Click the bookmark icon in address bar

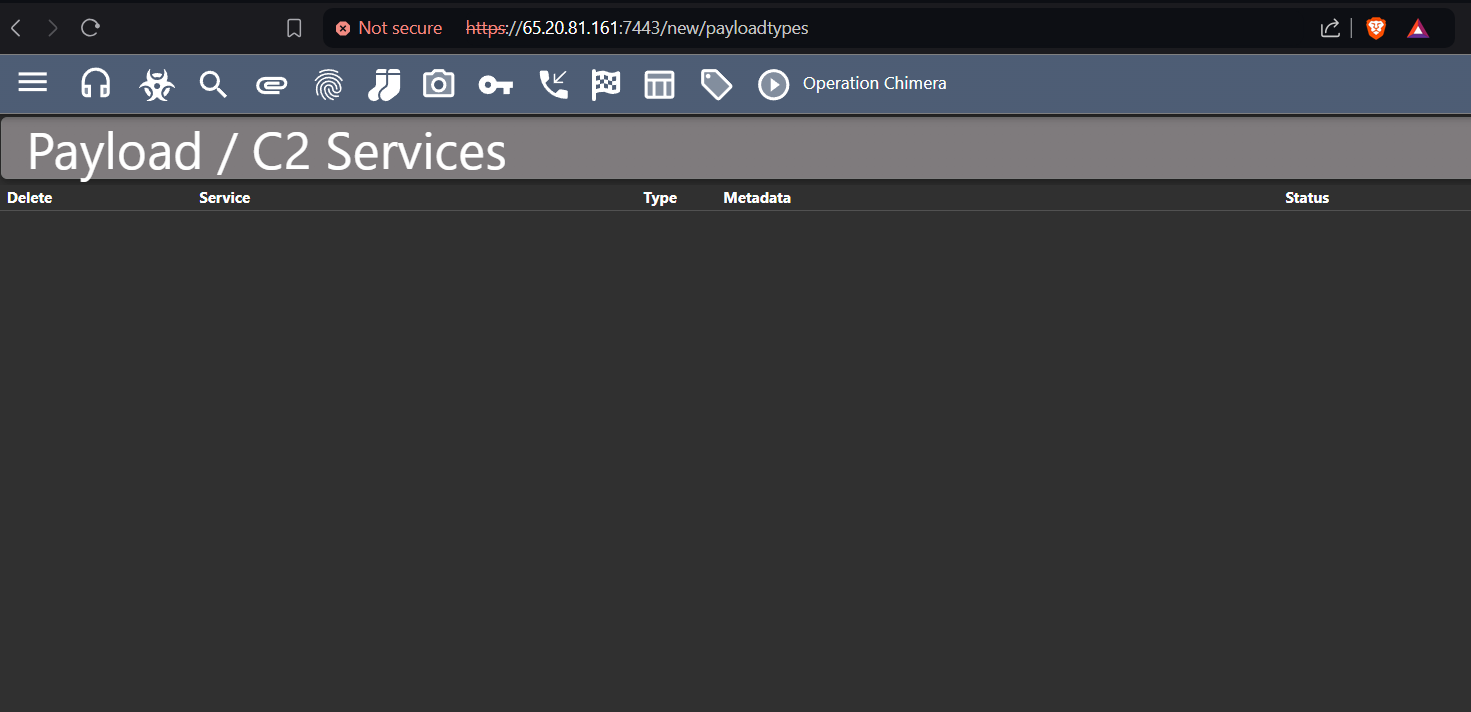coord(294,28)
